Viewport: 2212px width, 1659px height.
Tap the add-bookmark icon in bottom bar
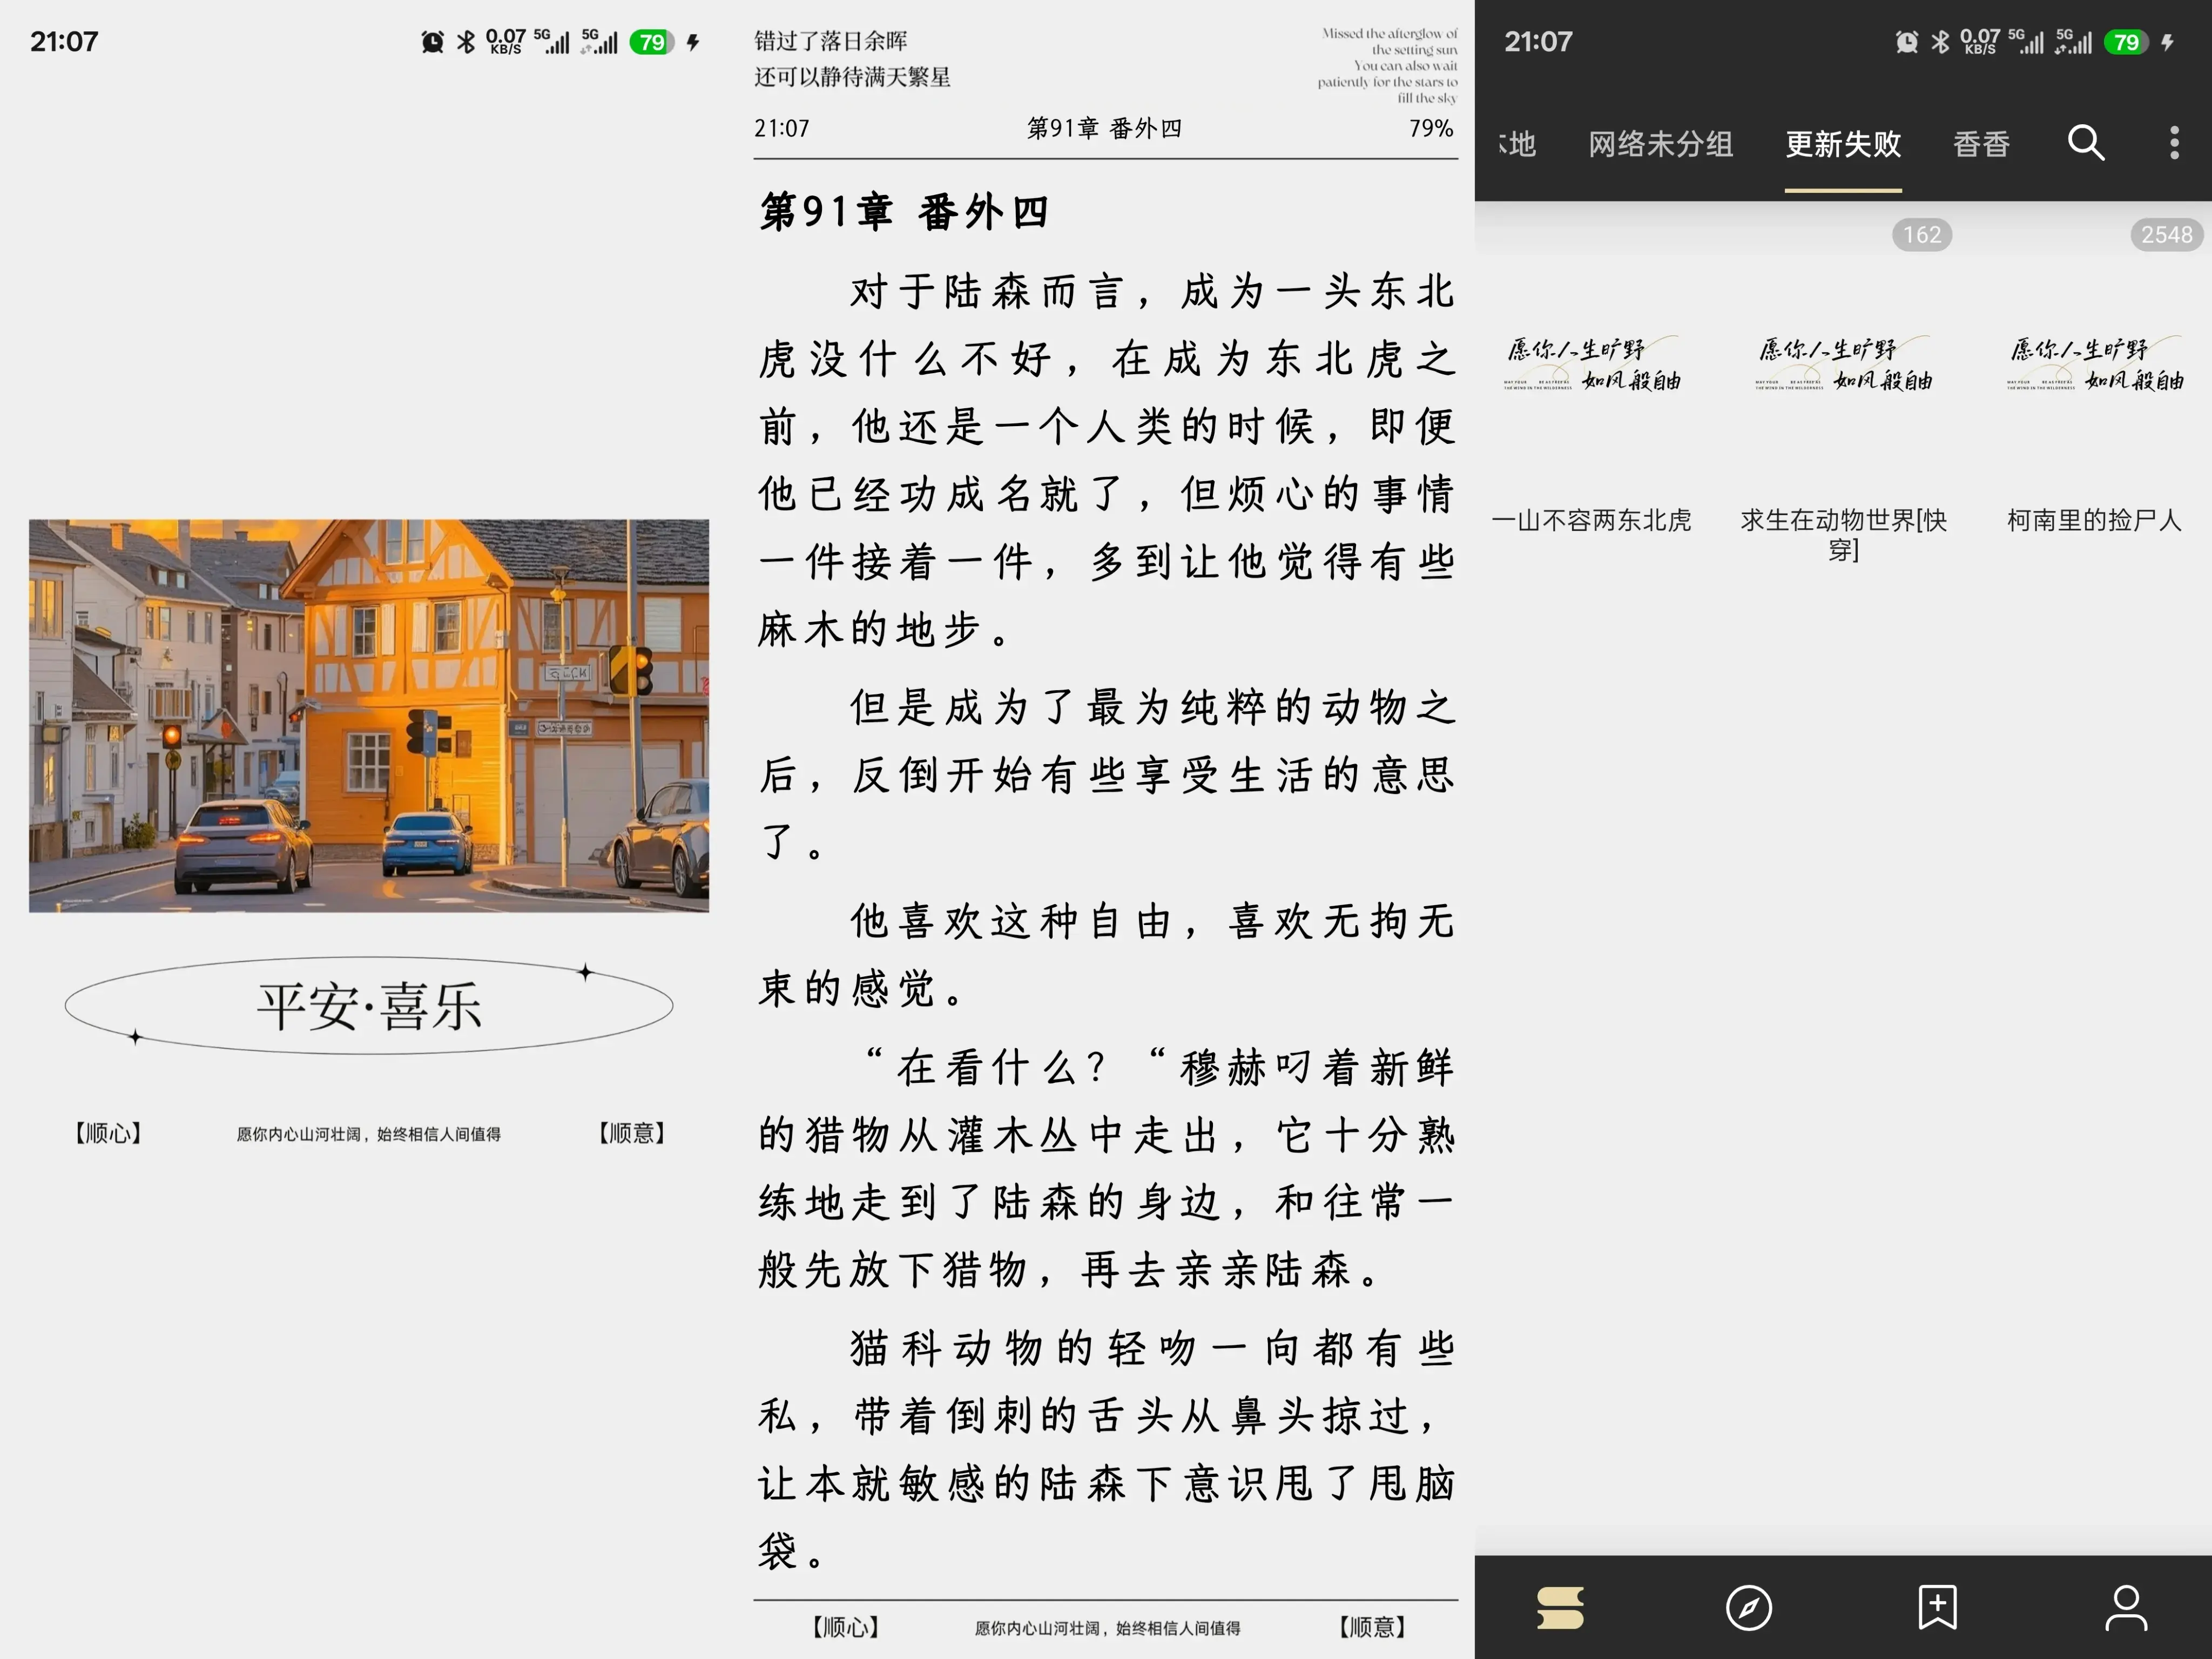[1937, 1608]
